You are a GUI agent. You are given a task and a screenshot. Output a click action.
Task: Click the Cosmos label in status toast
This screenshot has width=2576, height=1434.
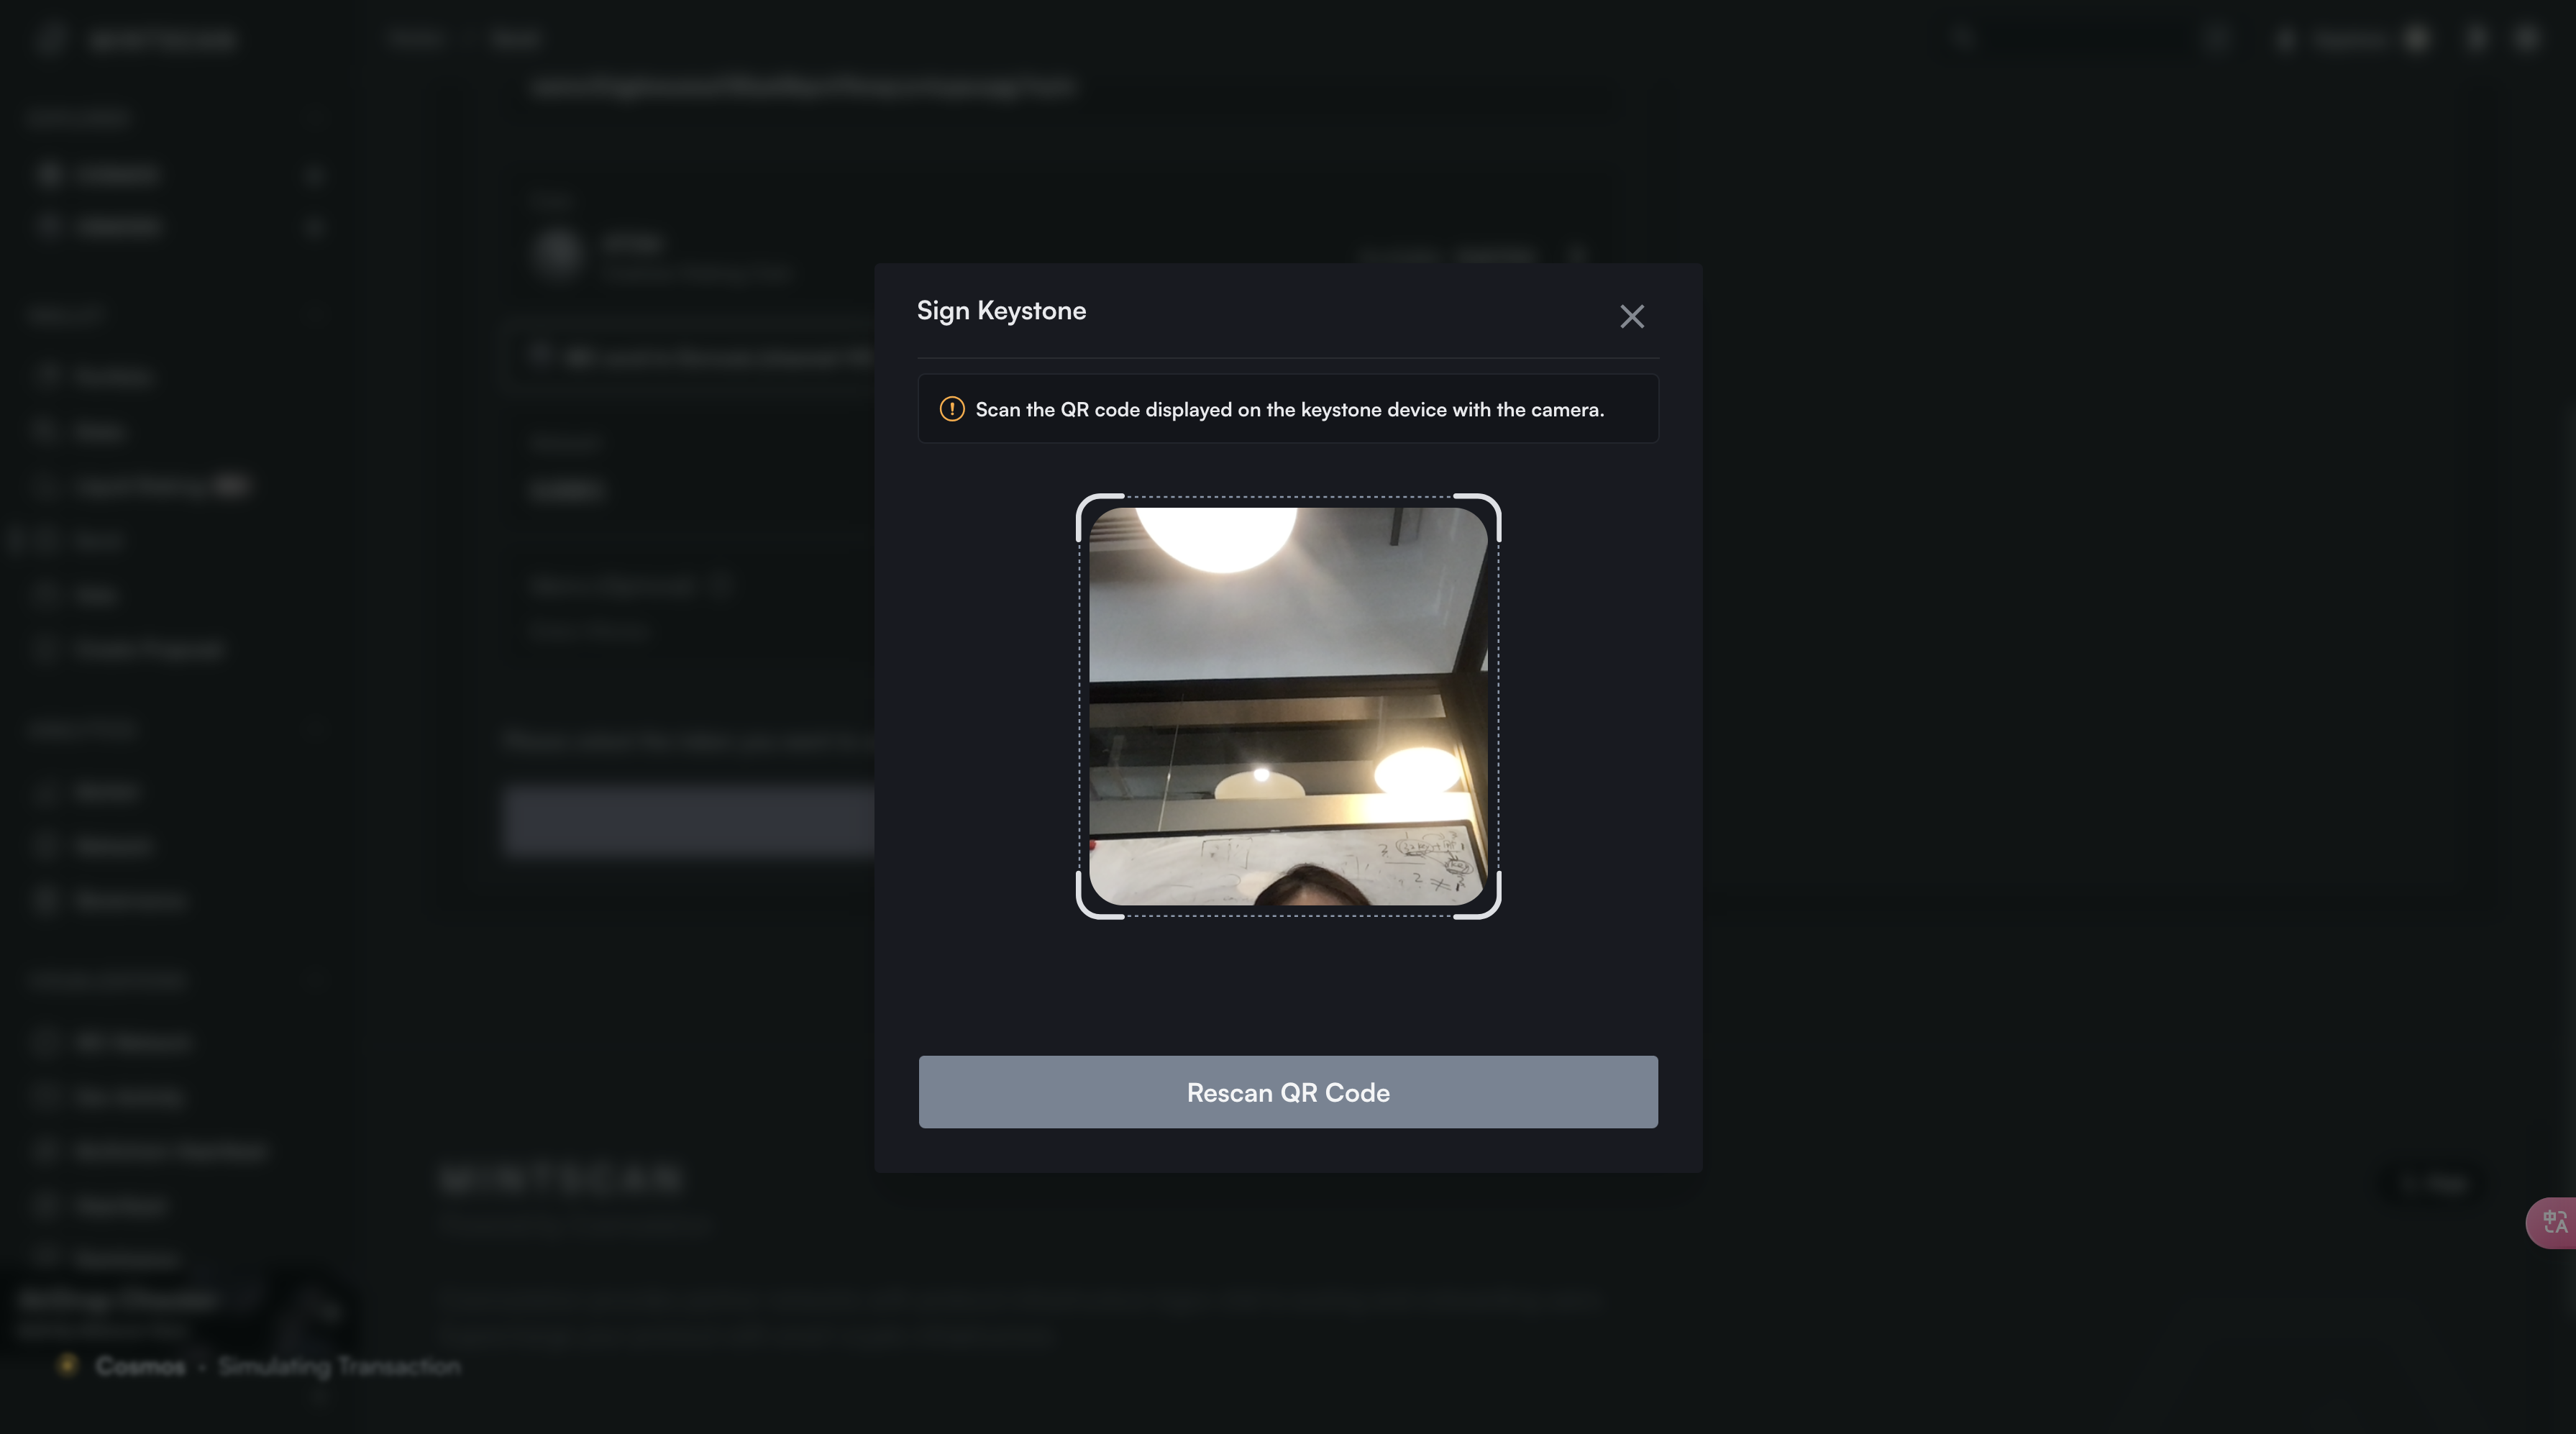pos(140,1366)
